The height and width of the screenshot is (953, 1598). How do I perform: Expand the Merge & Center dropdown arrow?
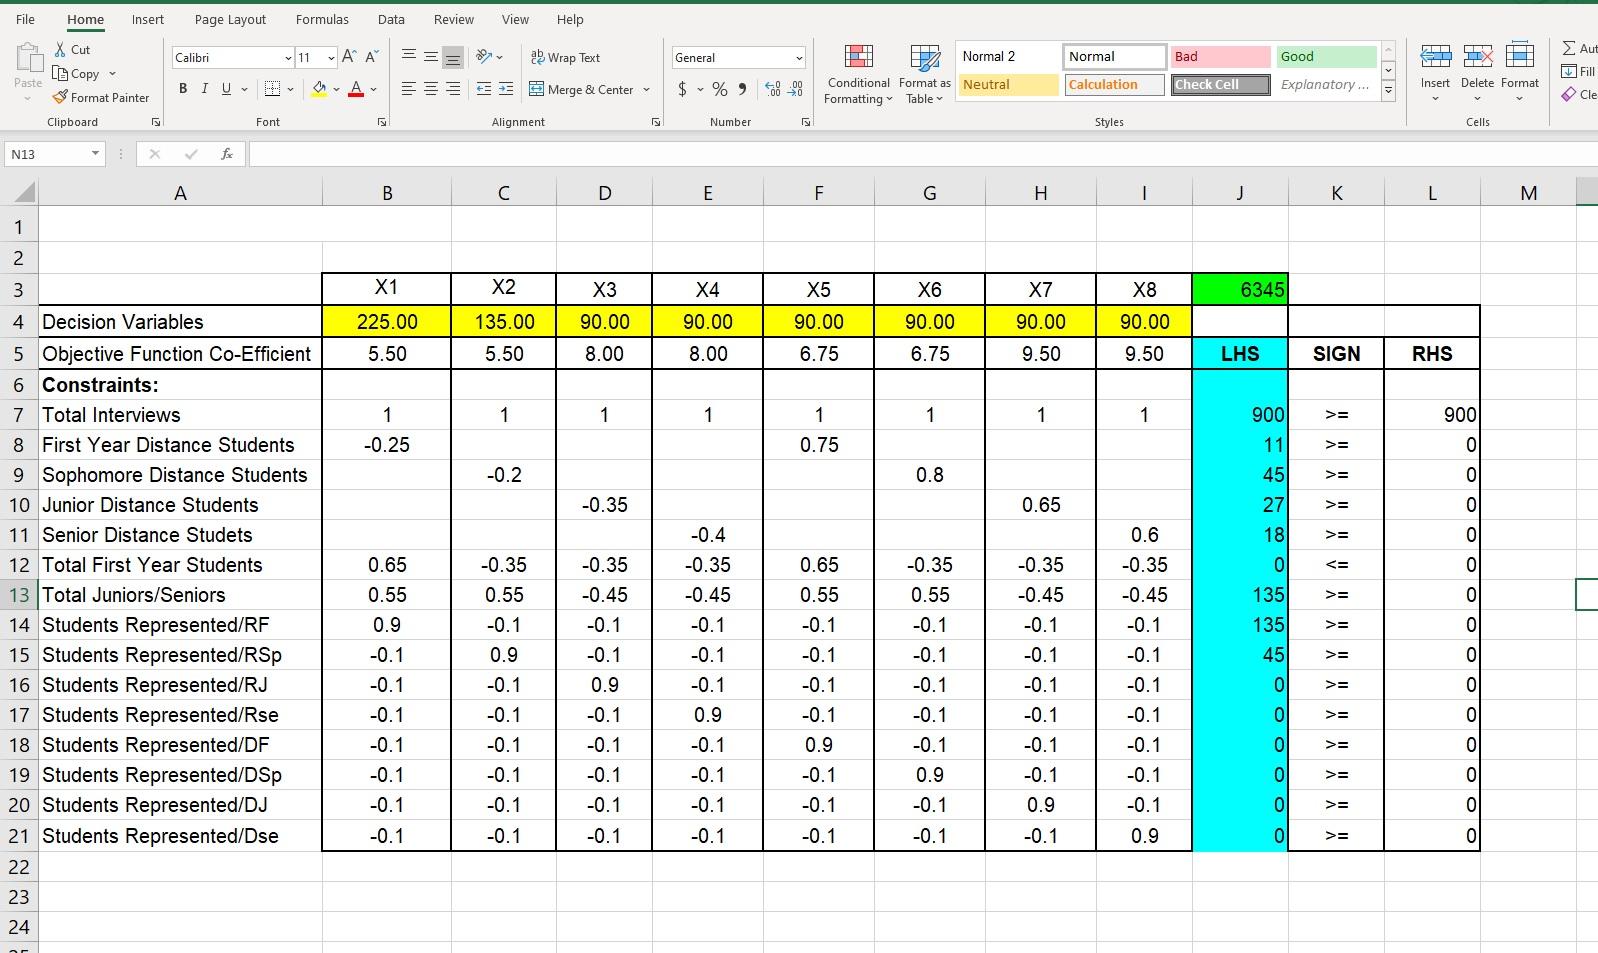(x=646, y=89)
